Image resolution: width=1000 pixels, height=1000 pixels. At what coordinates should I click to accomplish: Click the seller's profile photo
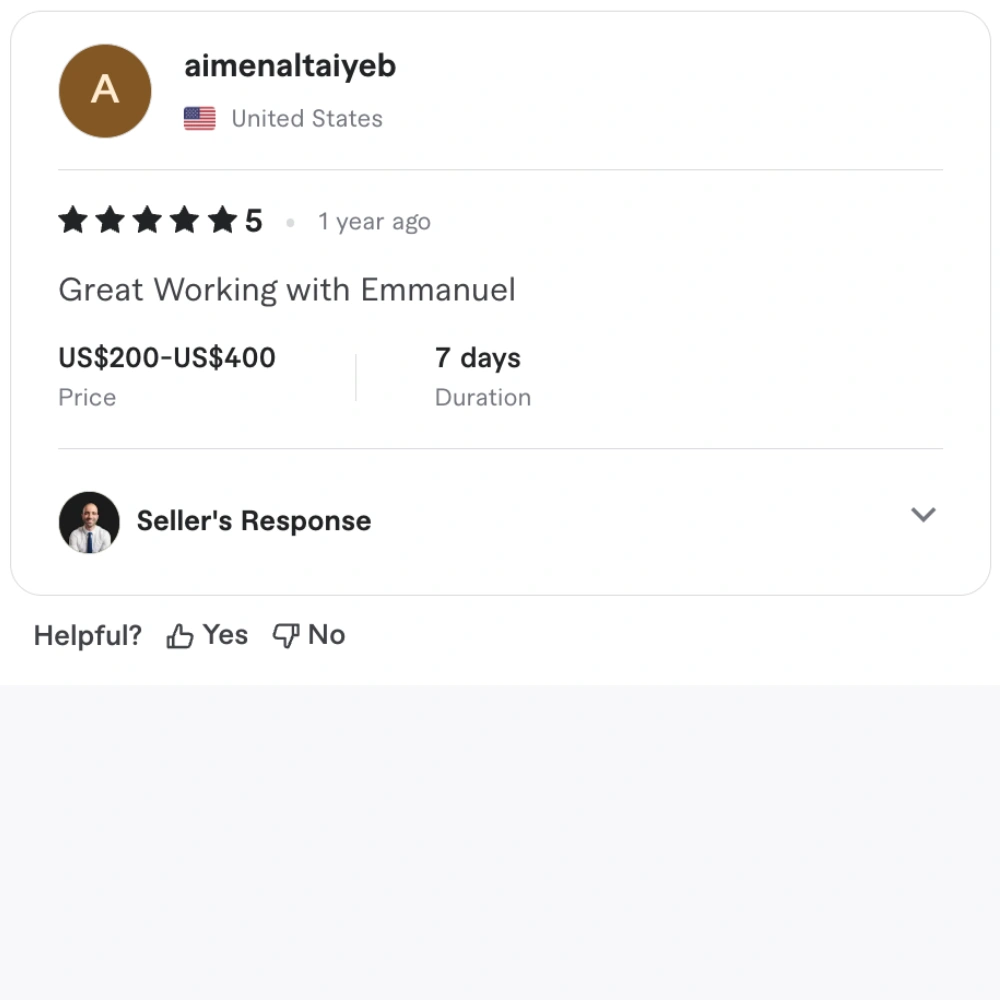(89, 522)
